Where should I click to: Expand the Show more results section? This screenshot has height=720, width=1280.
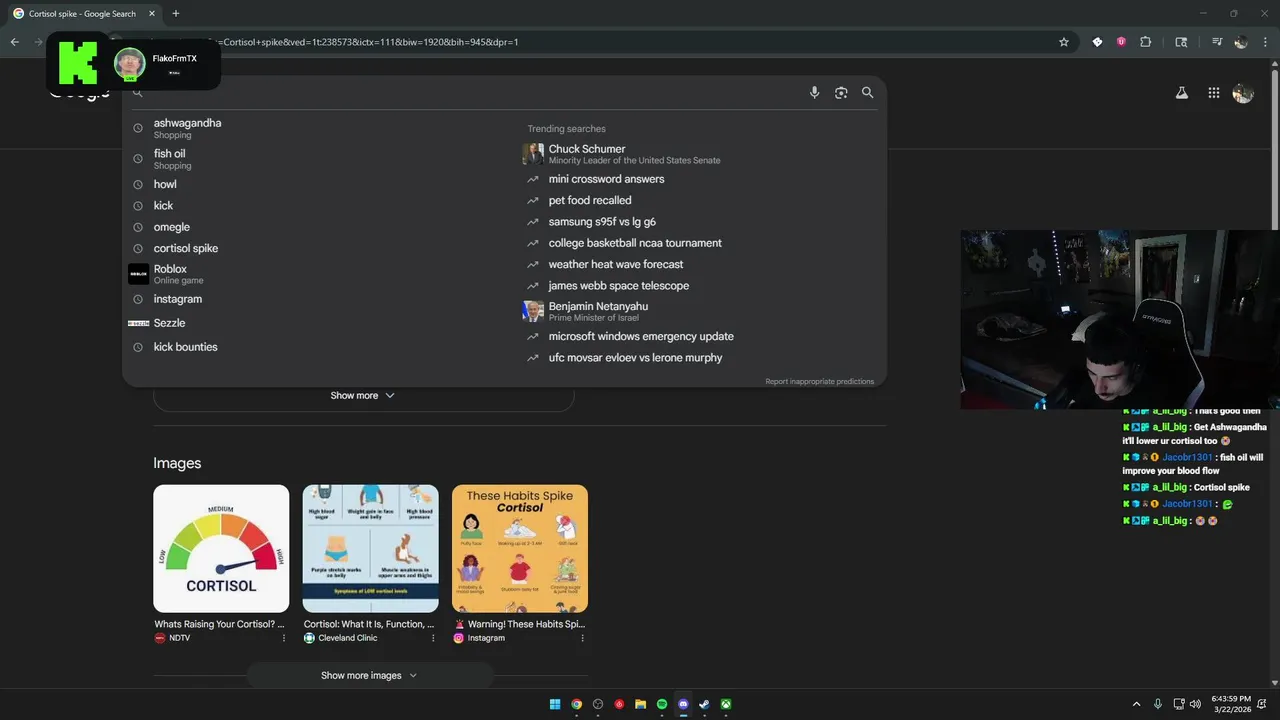coord(363,396)
